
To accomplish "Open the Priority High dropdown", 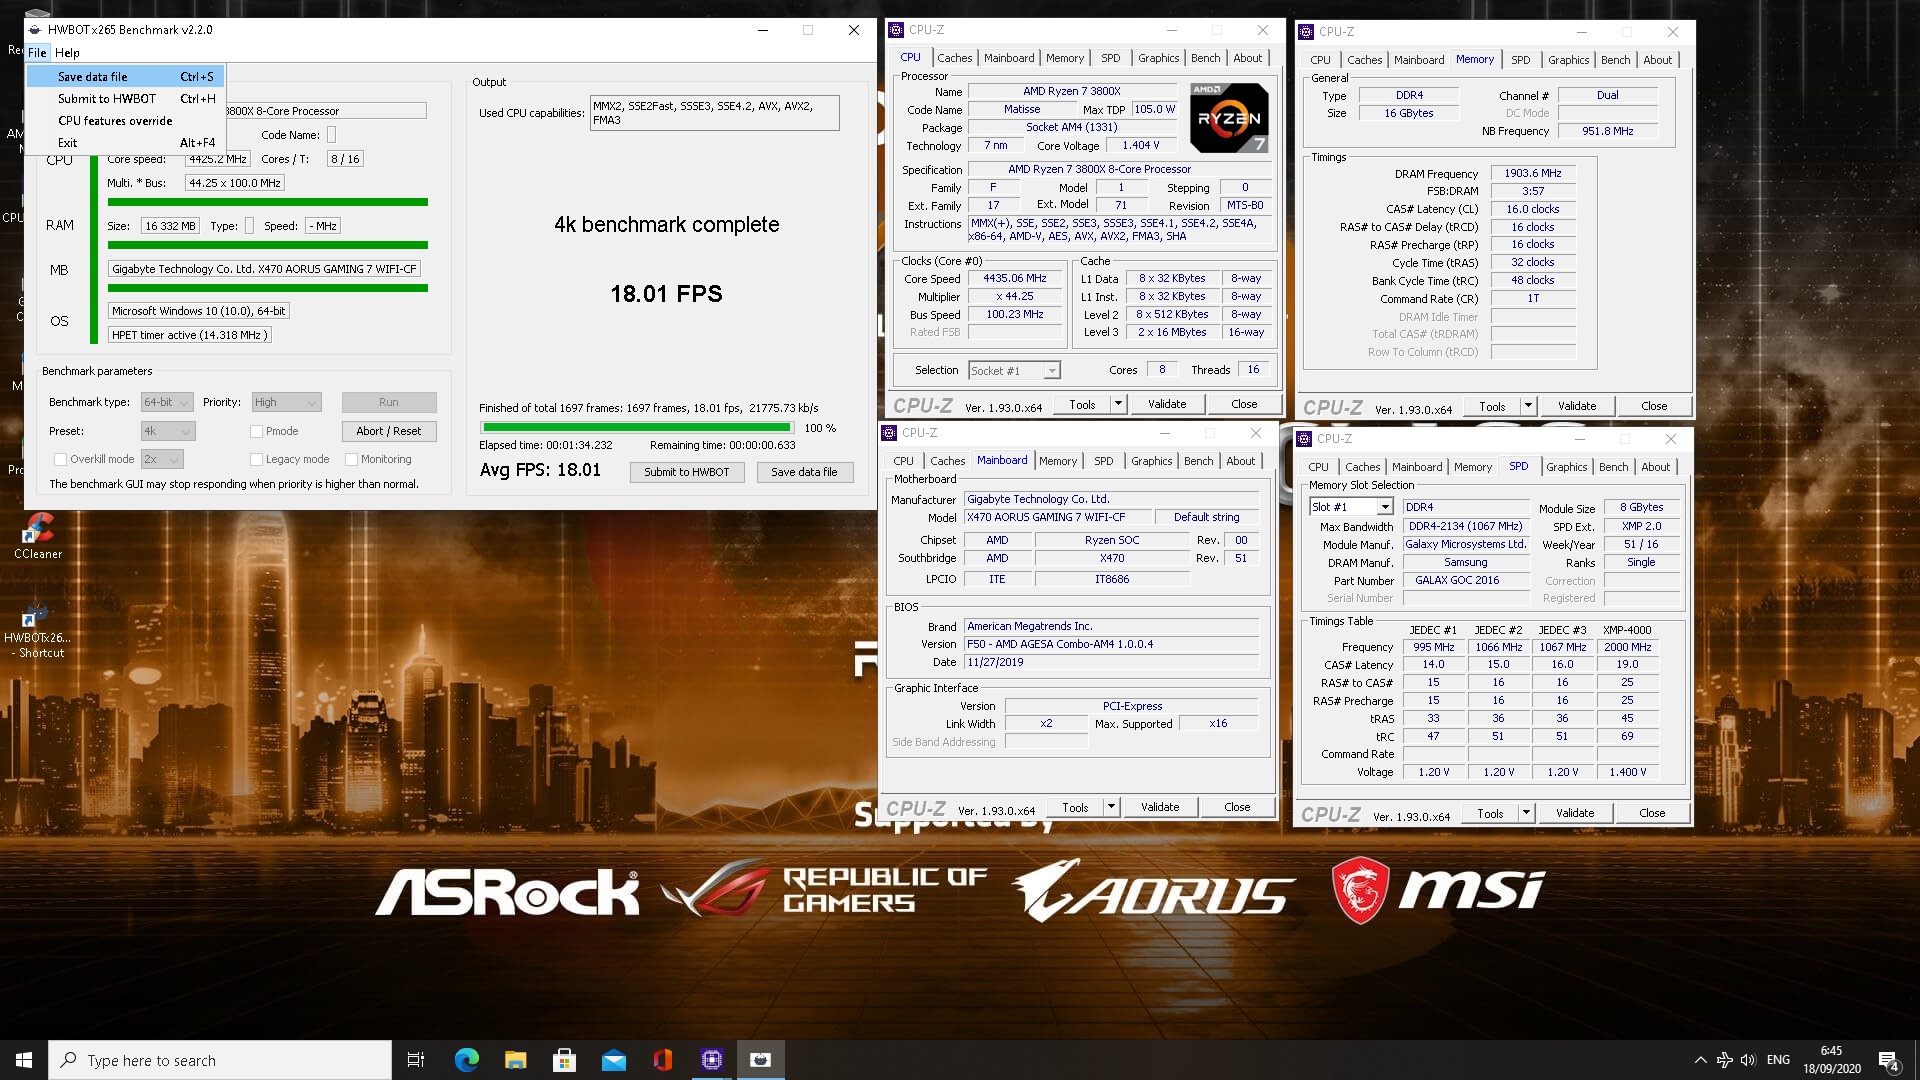I will click(285, 402).
